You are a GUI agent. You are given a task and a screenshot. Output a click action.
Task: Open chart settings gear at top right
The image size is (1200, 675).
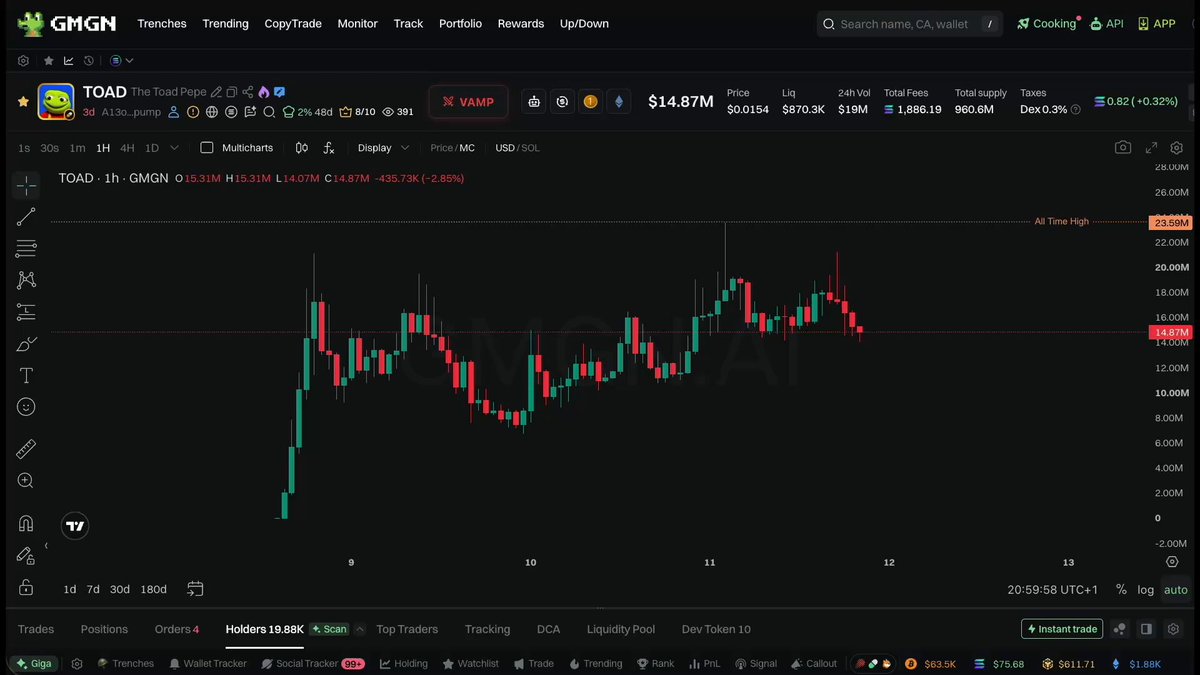pyautogui.click(x=1177, y=148)
